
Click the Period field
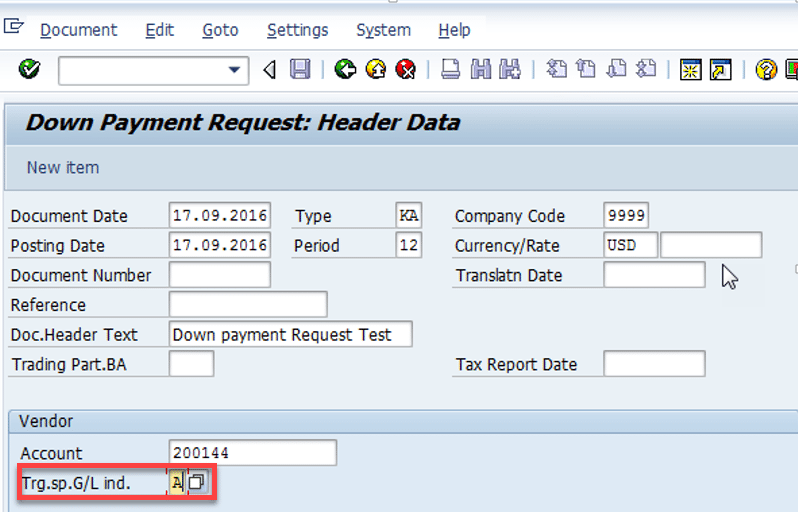pyautogui.click(x=409, y=245)
